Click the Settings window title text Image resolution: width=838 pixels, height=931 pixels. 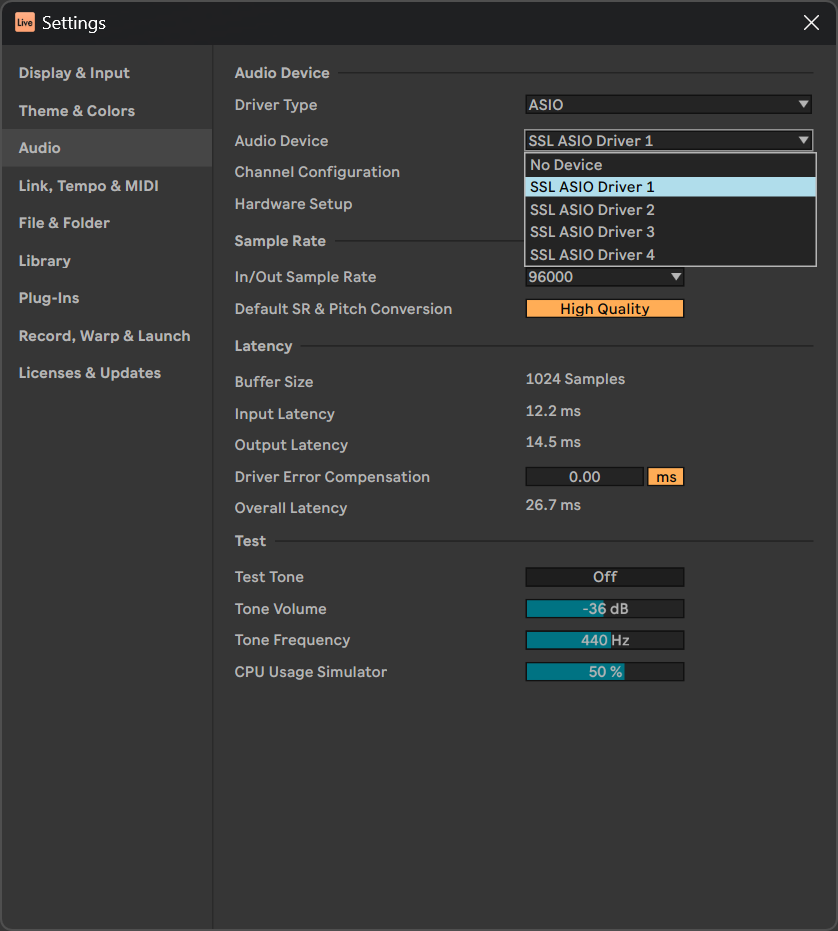click(x=74, y=23)
